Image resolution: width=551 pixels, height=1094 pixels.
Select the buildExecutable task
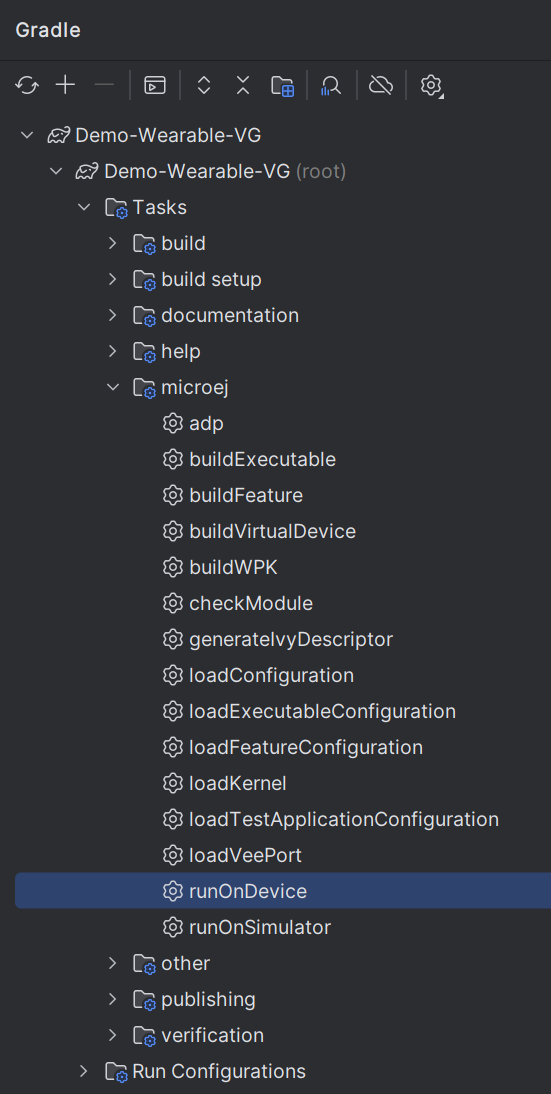tap(262, 460)
